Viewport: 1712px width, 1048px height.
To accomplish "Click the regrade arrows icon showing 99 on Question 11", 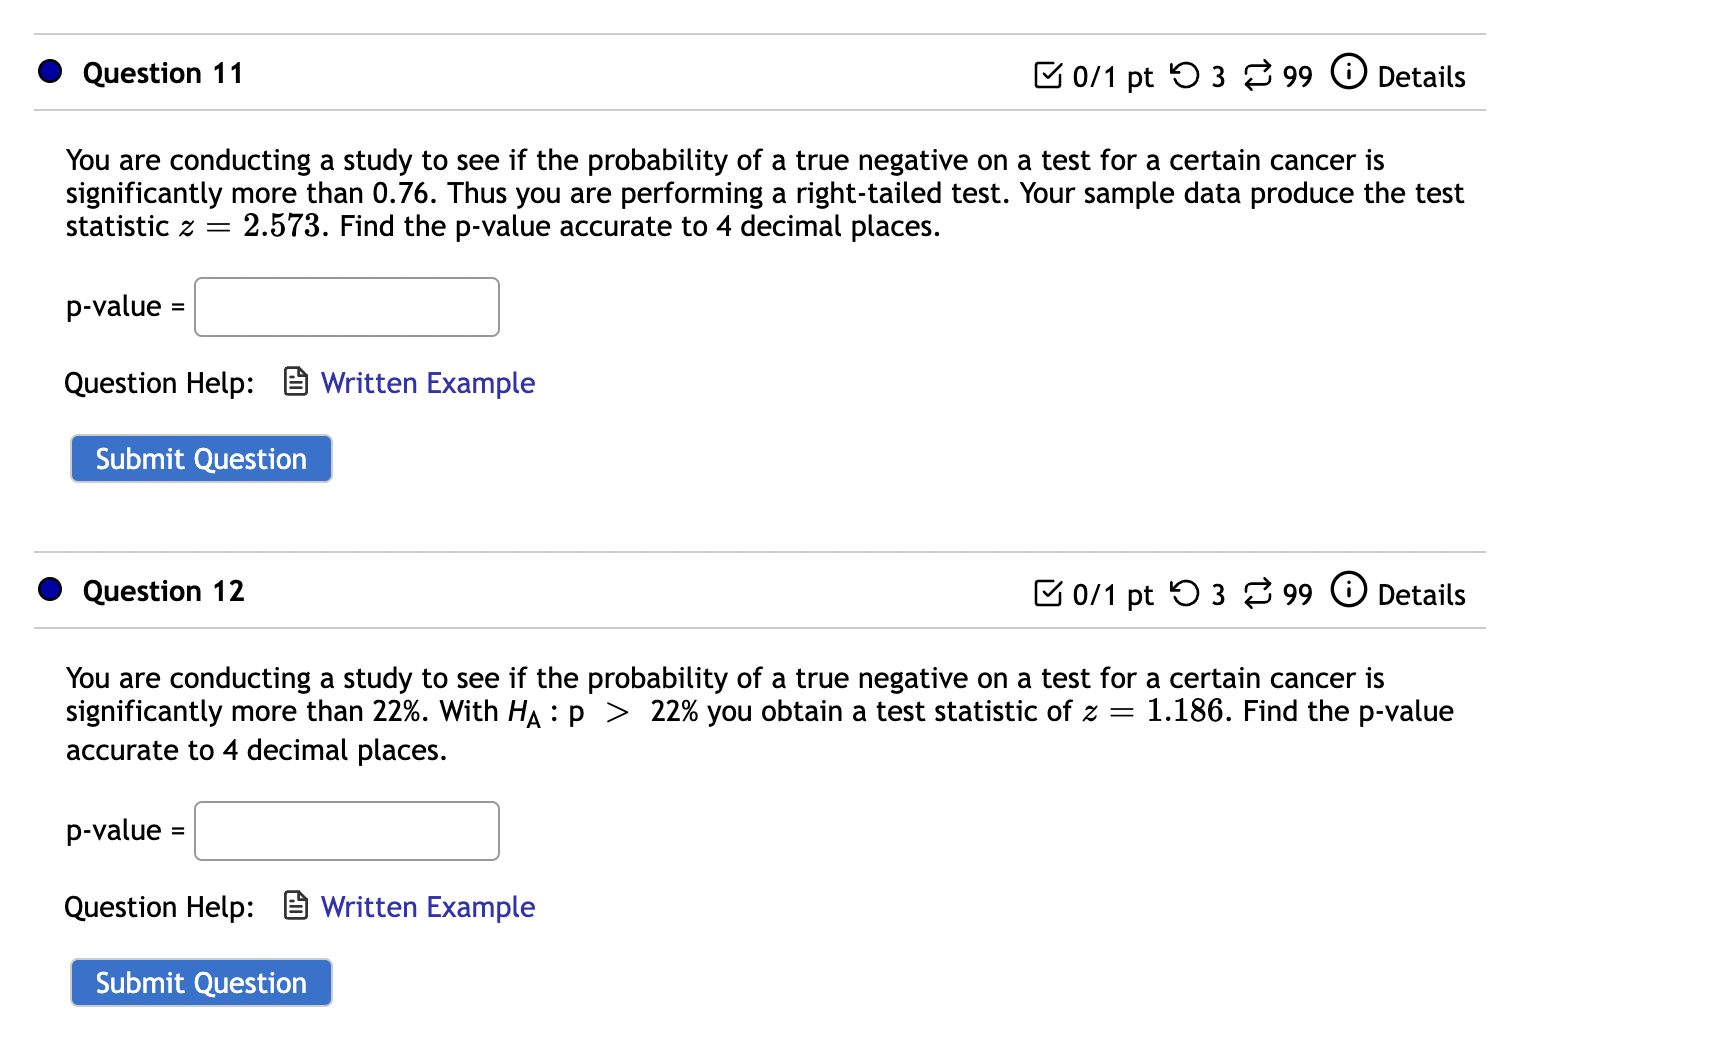I will (1258, 74).
